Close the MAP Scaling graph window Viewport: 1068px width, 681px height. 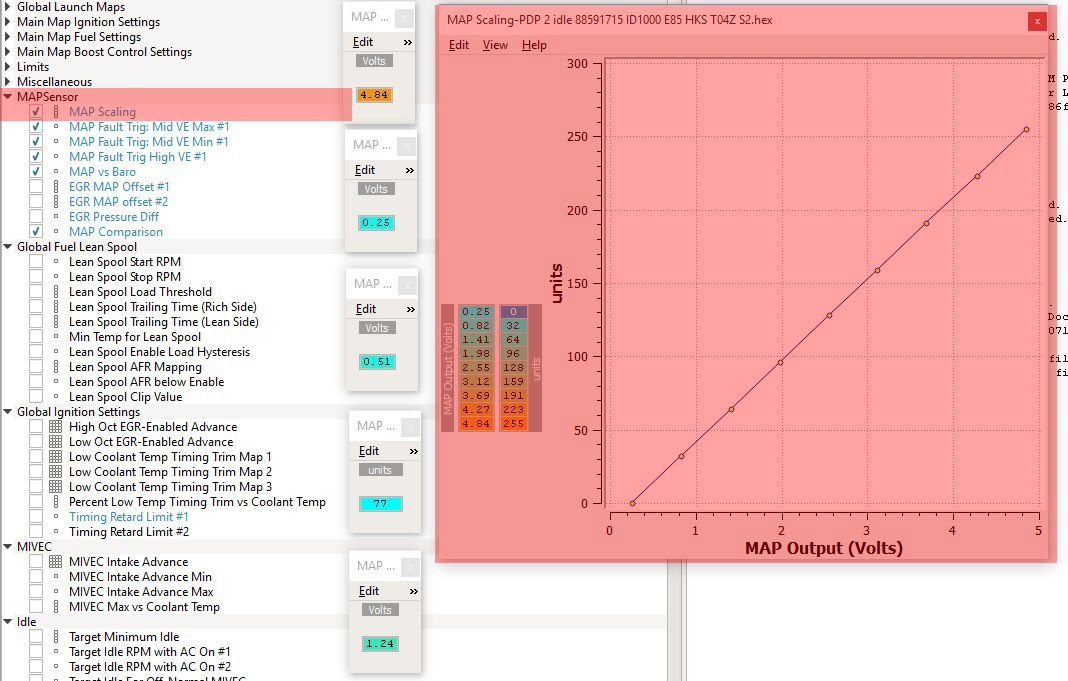(1037, 20)
